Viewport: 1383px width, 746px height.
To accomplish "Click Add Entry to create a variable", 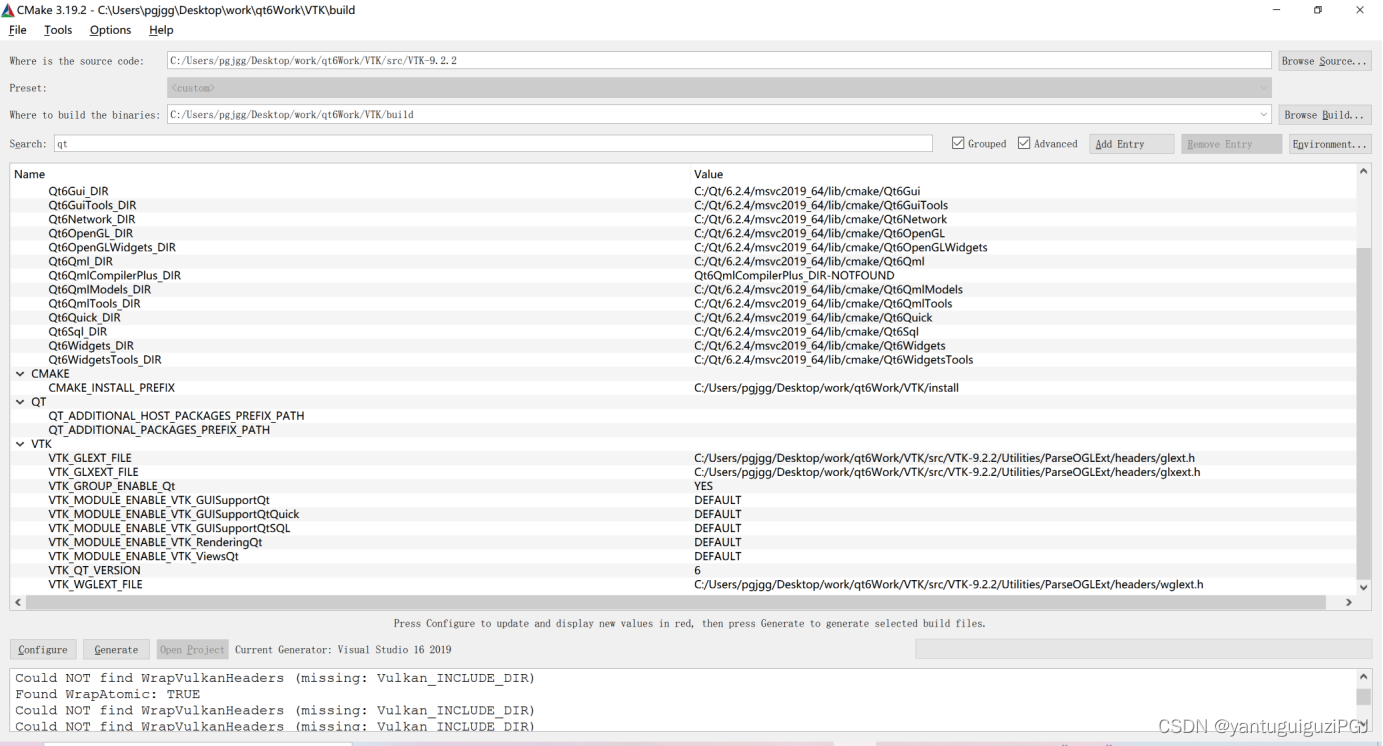I will [x=1130, y=143].
